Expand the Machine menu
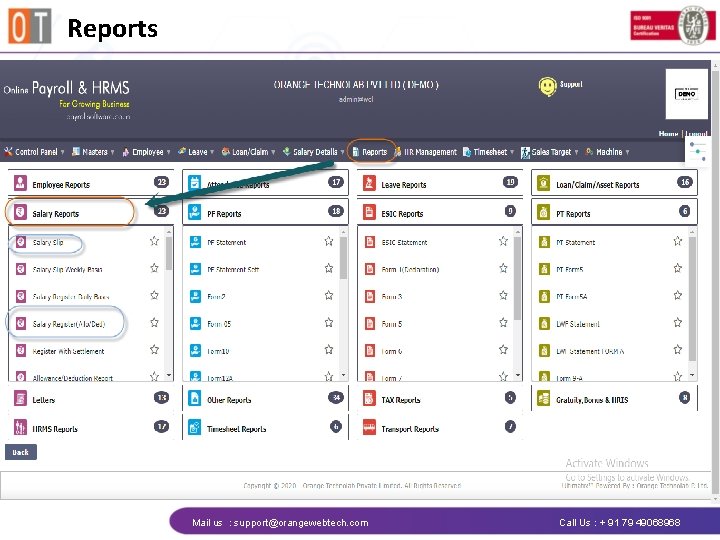The height and width of the screenshot is (540, 720). (608, 152)
